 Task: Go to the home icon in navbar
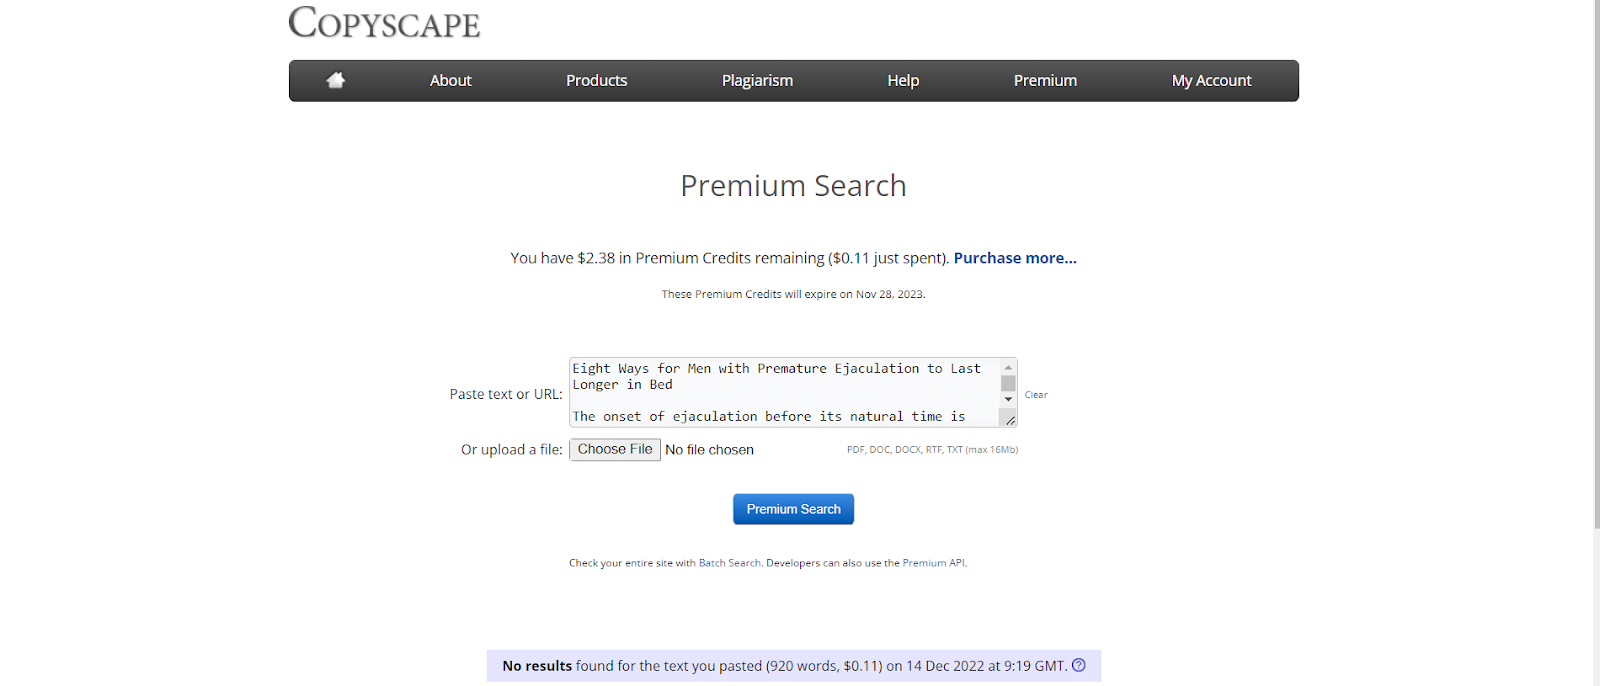pos(336,80)
